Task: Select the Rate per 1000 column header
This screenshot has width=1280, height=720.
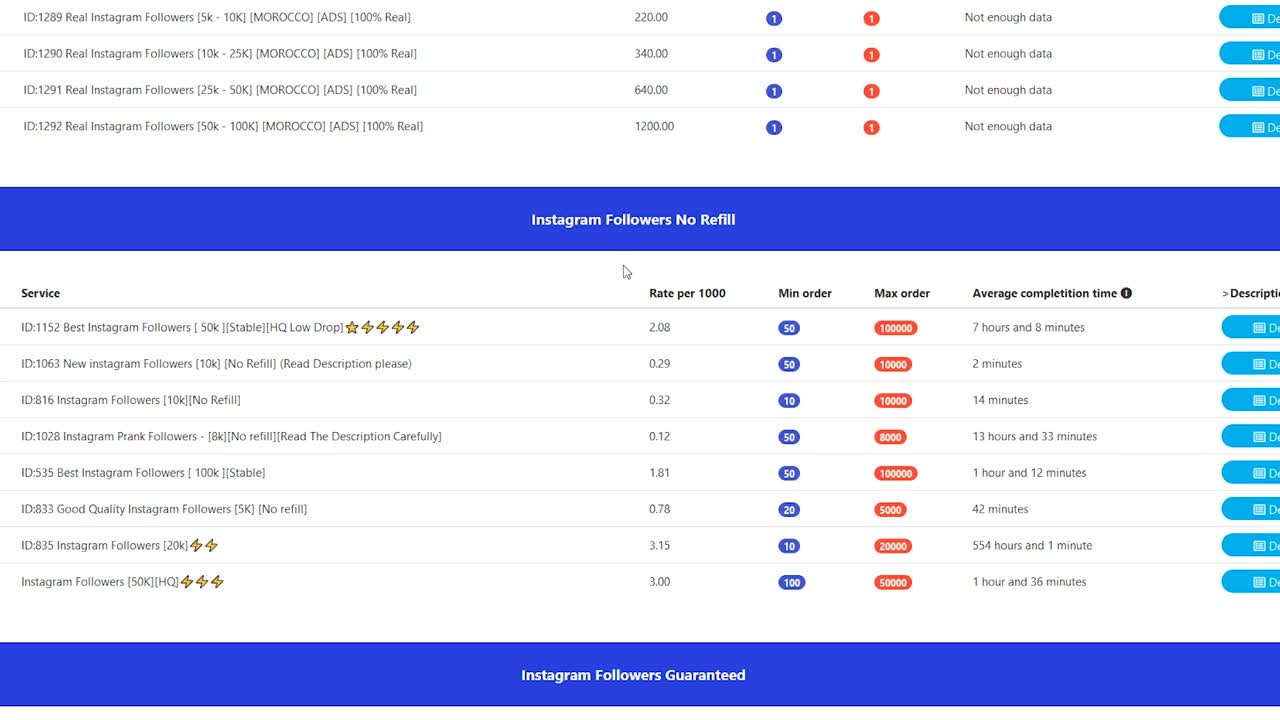Action: click(x=687, y=293)
